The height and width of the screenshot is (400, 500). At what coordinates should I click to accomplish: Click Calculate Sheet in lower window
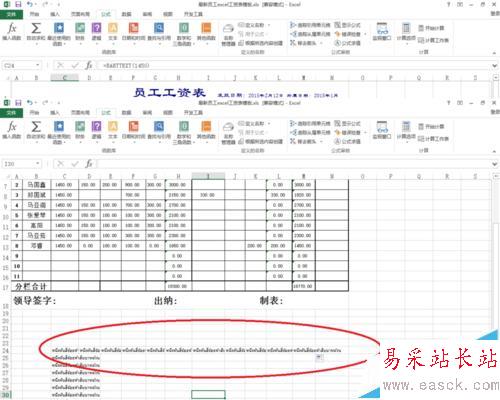(433, 138)
